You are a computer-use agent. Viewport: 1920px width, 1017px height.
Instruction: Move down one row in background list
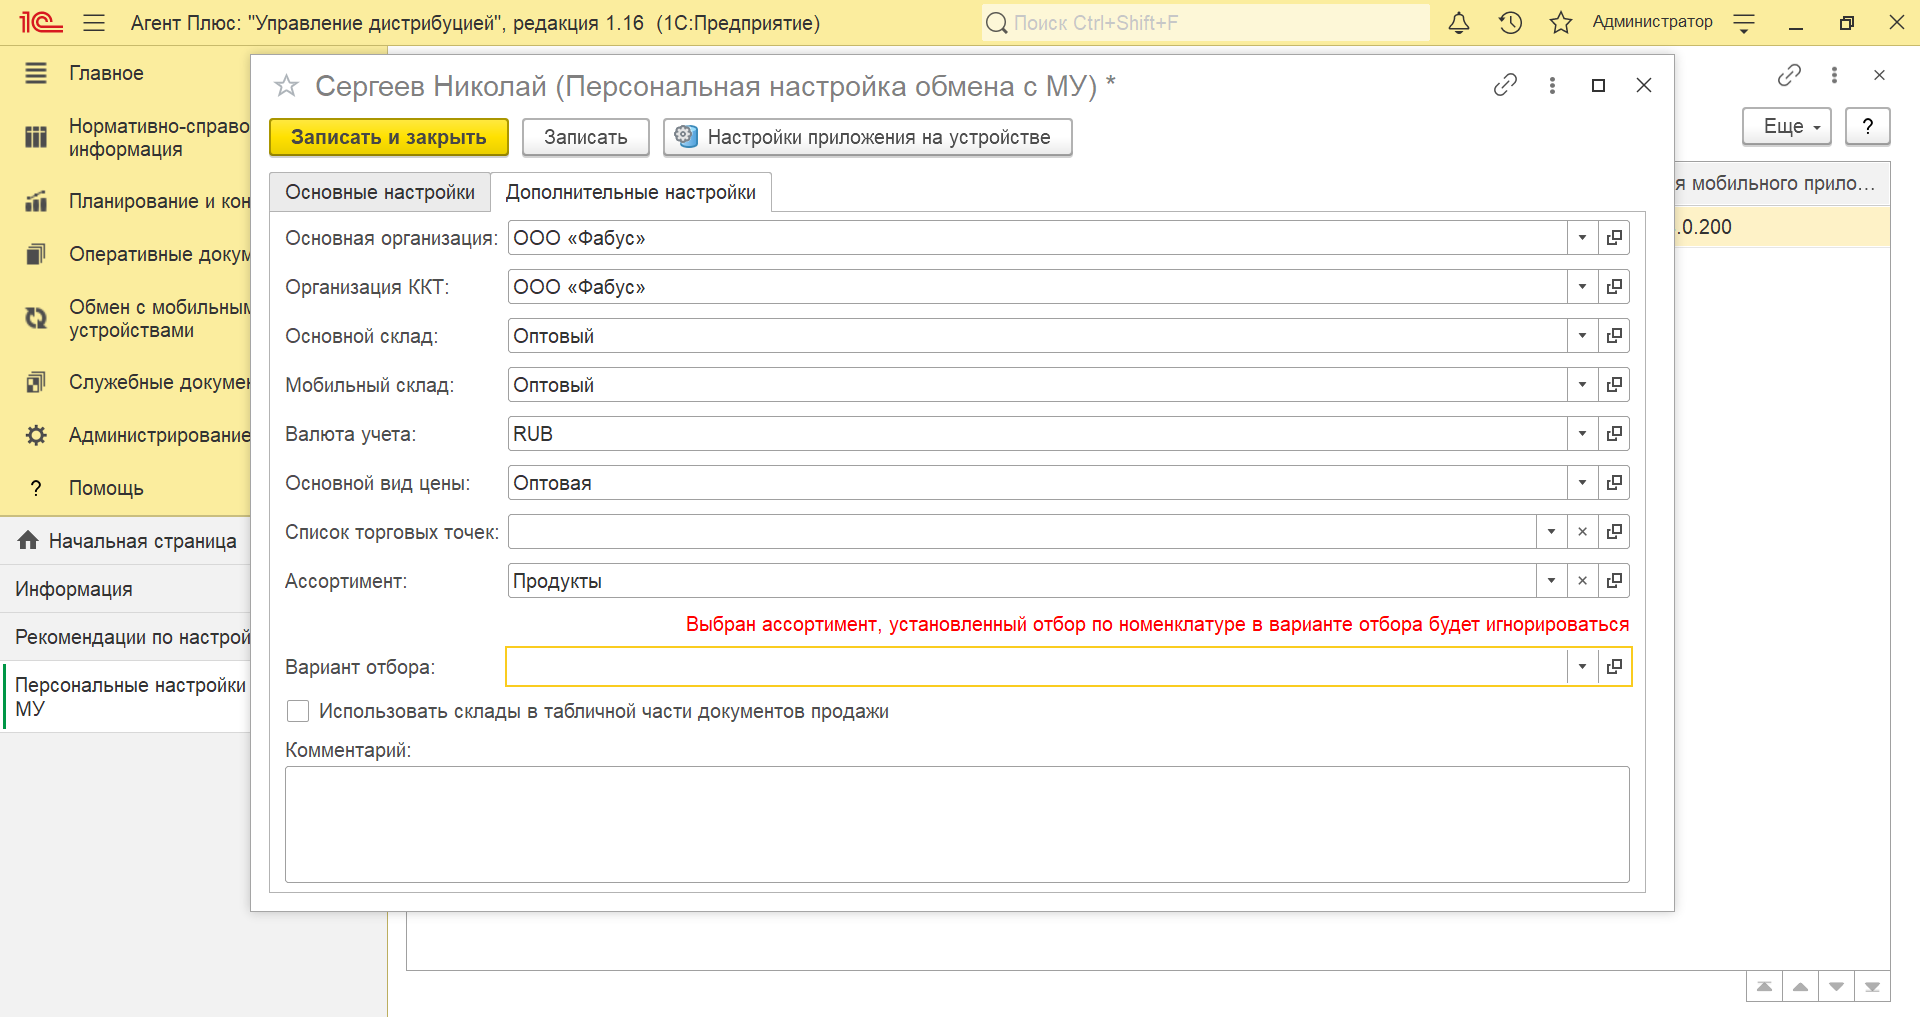1836,987
